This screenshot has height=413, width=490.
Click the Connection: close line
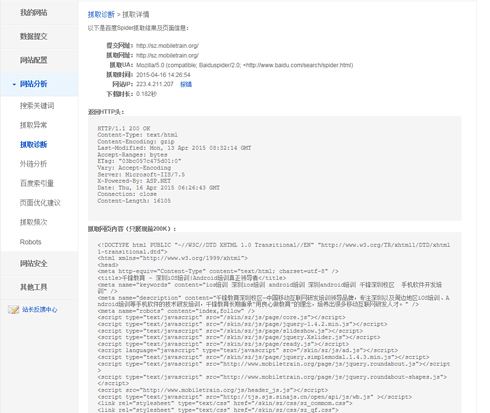127,194
